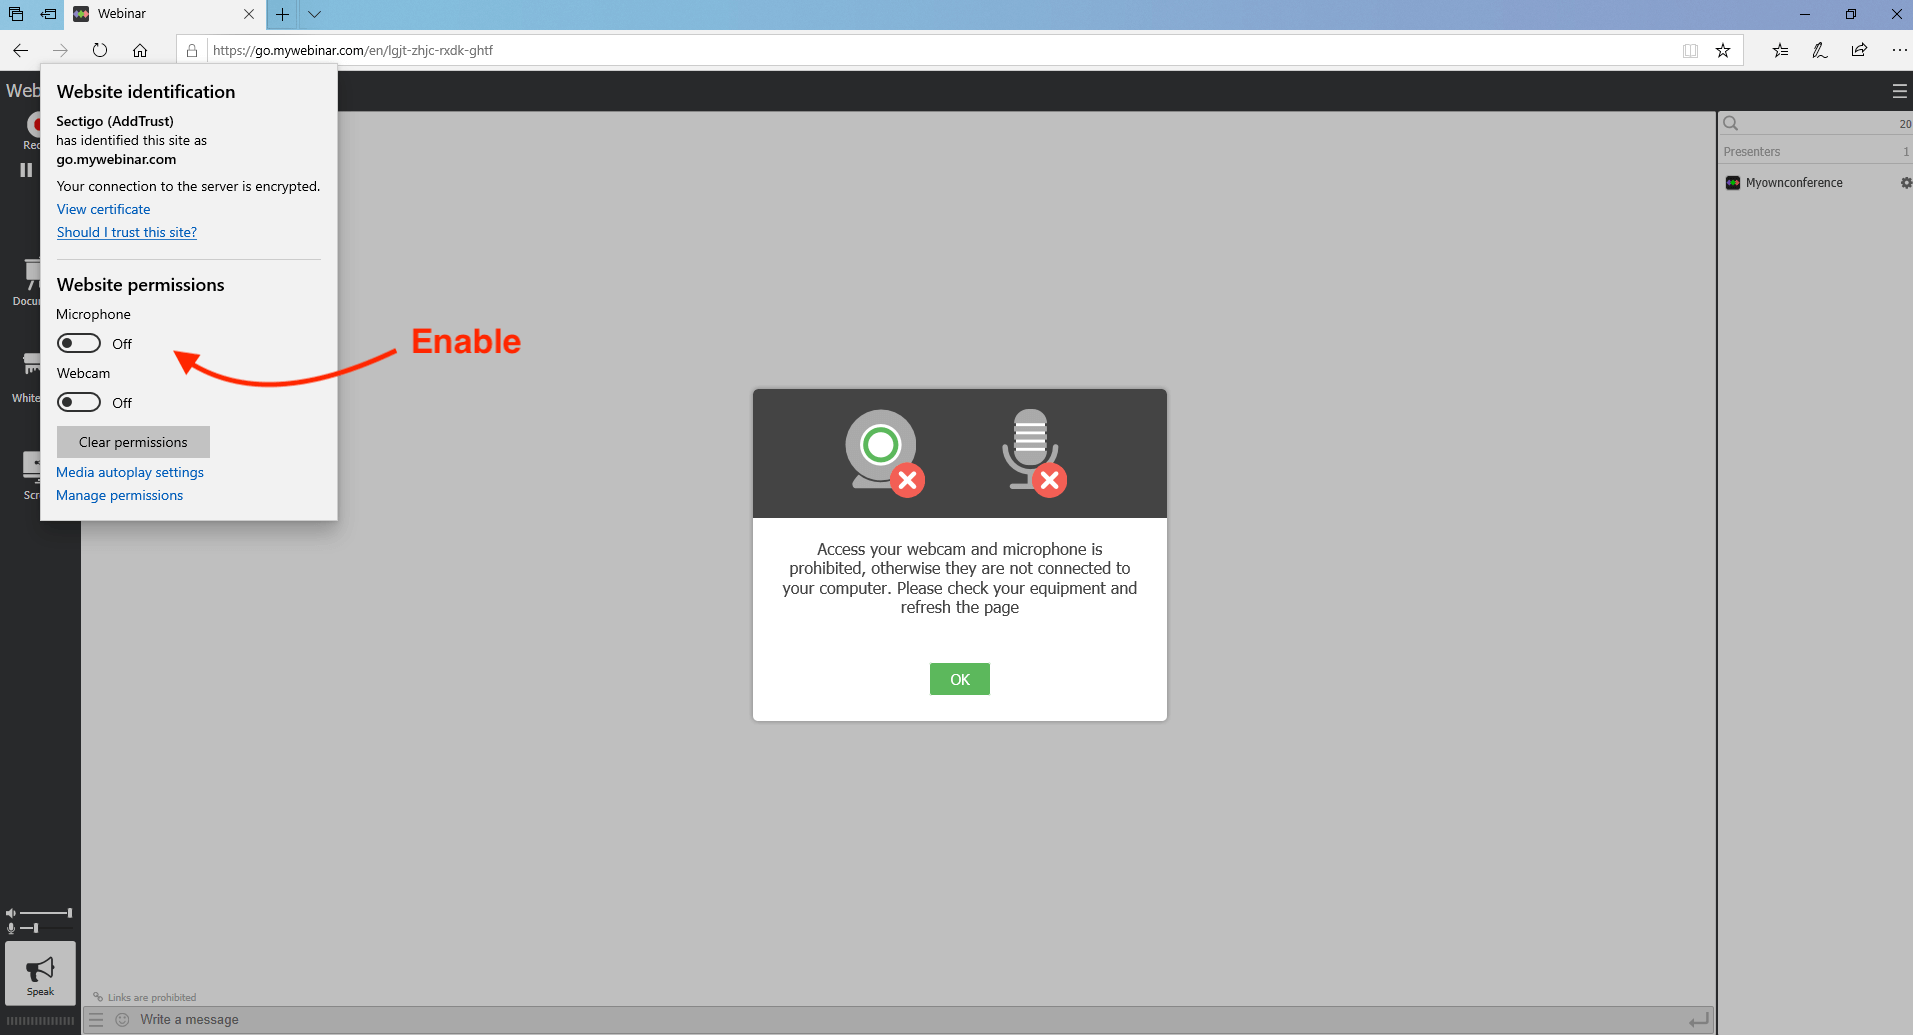The width and height of the screenshot is (1913, 1035).
Task: Go to browser home page
Action: pyautogui.click(x=140, y=51)
